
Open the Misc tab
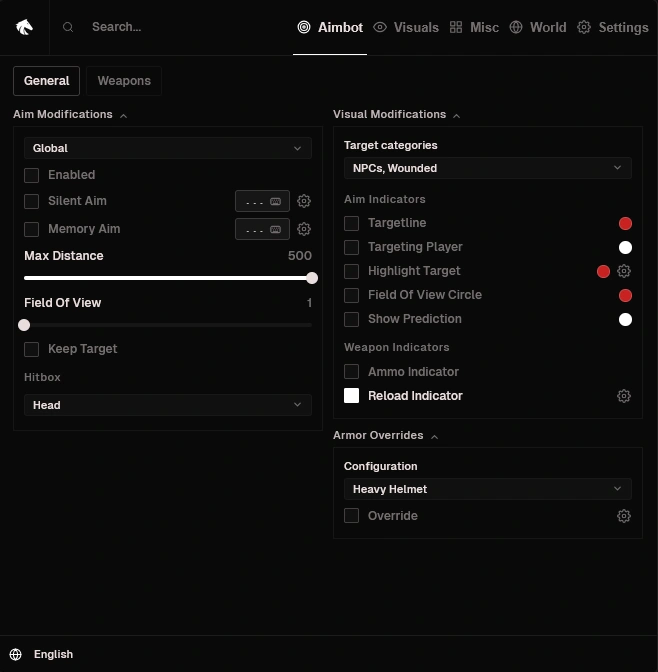(474, 27)
